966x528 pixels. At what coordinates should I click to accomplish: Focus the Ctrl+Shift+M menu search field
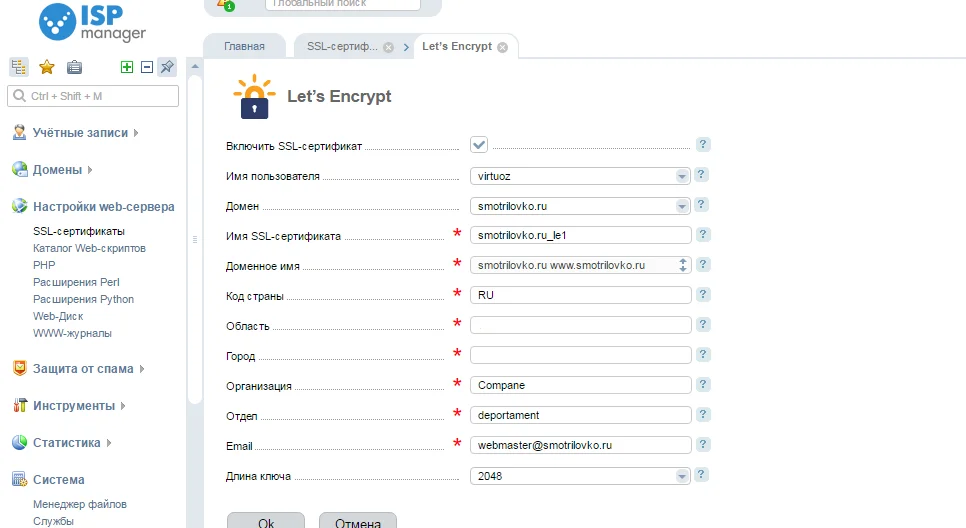93,96
